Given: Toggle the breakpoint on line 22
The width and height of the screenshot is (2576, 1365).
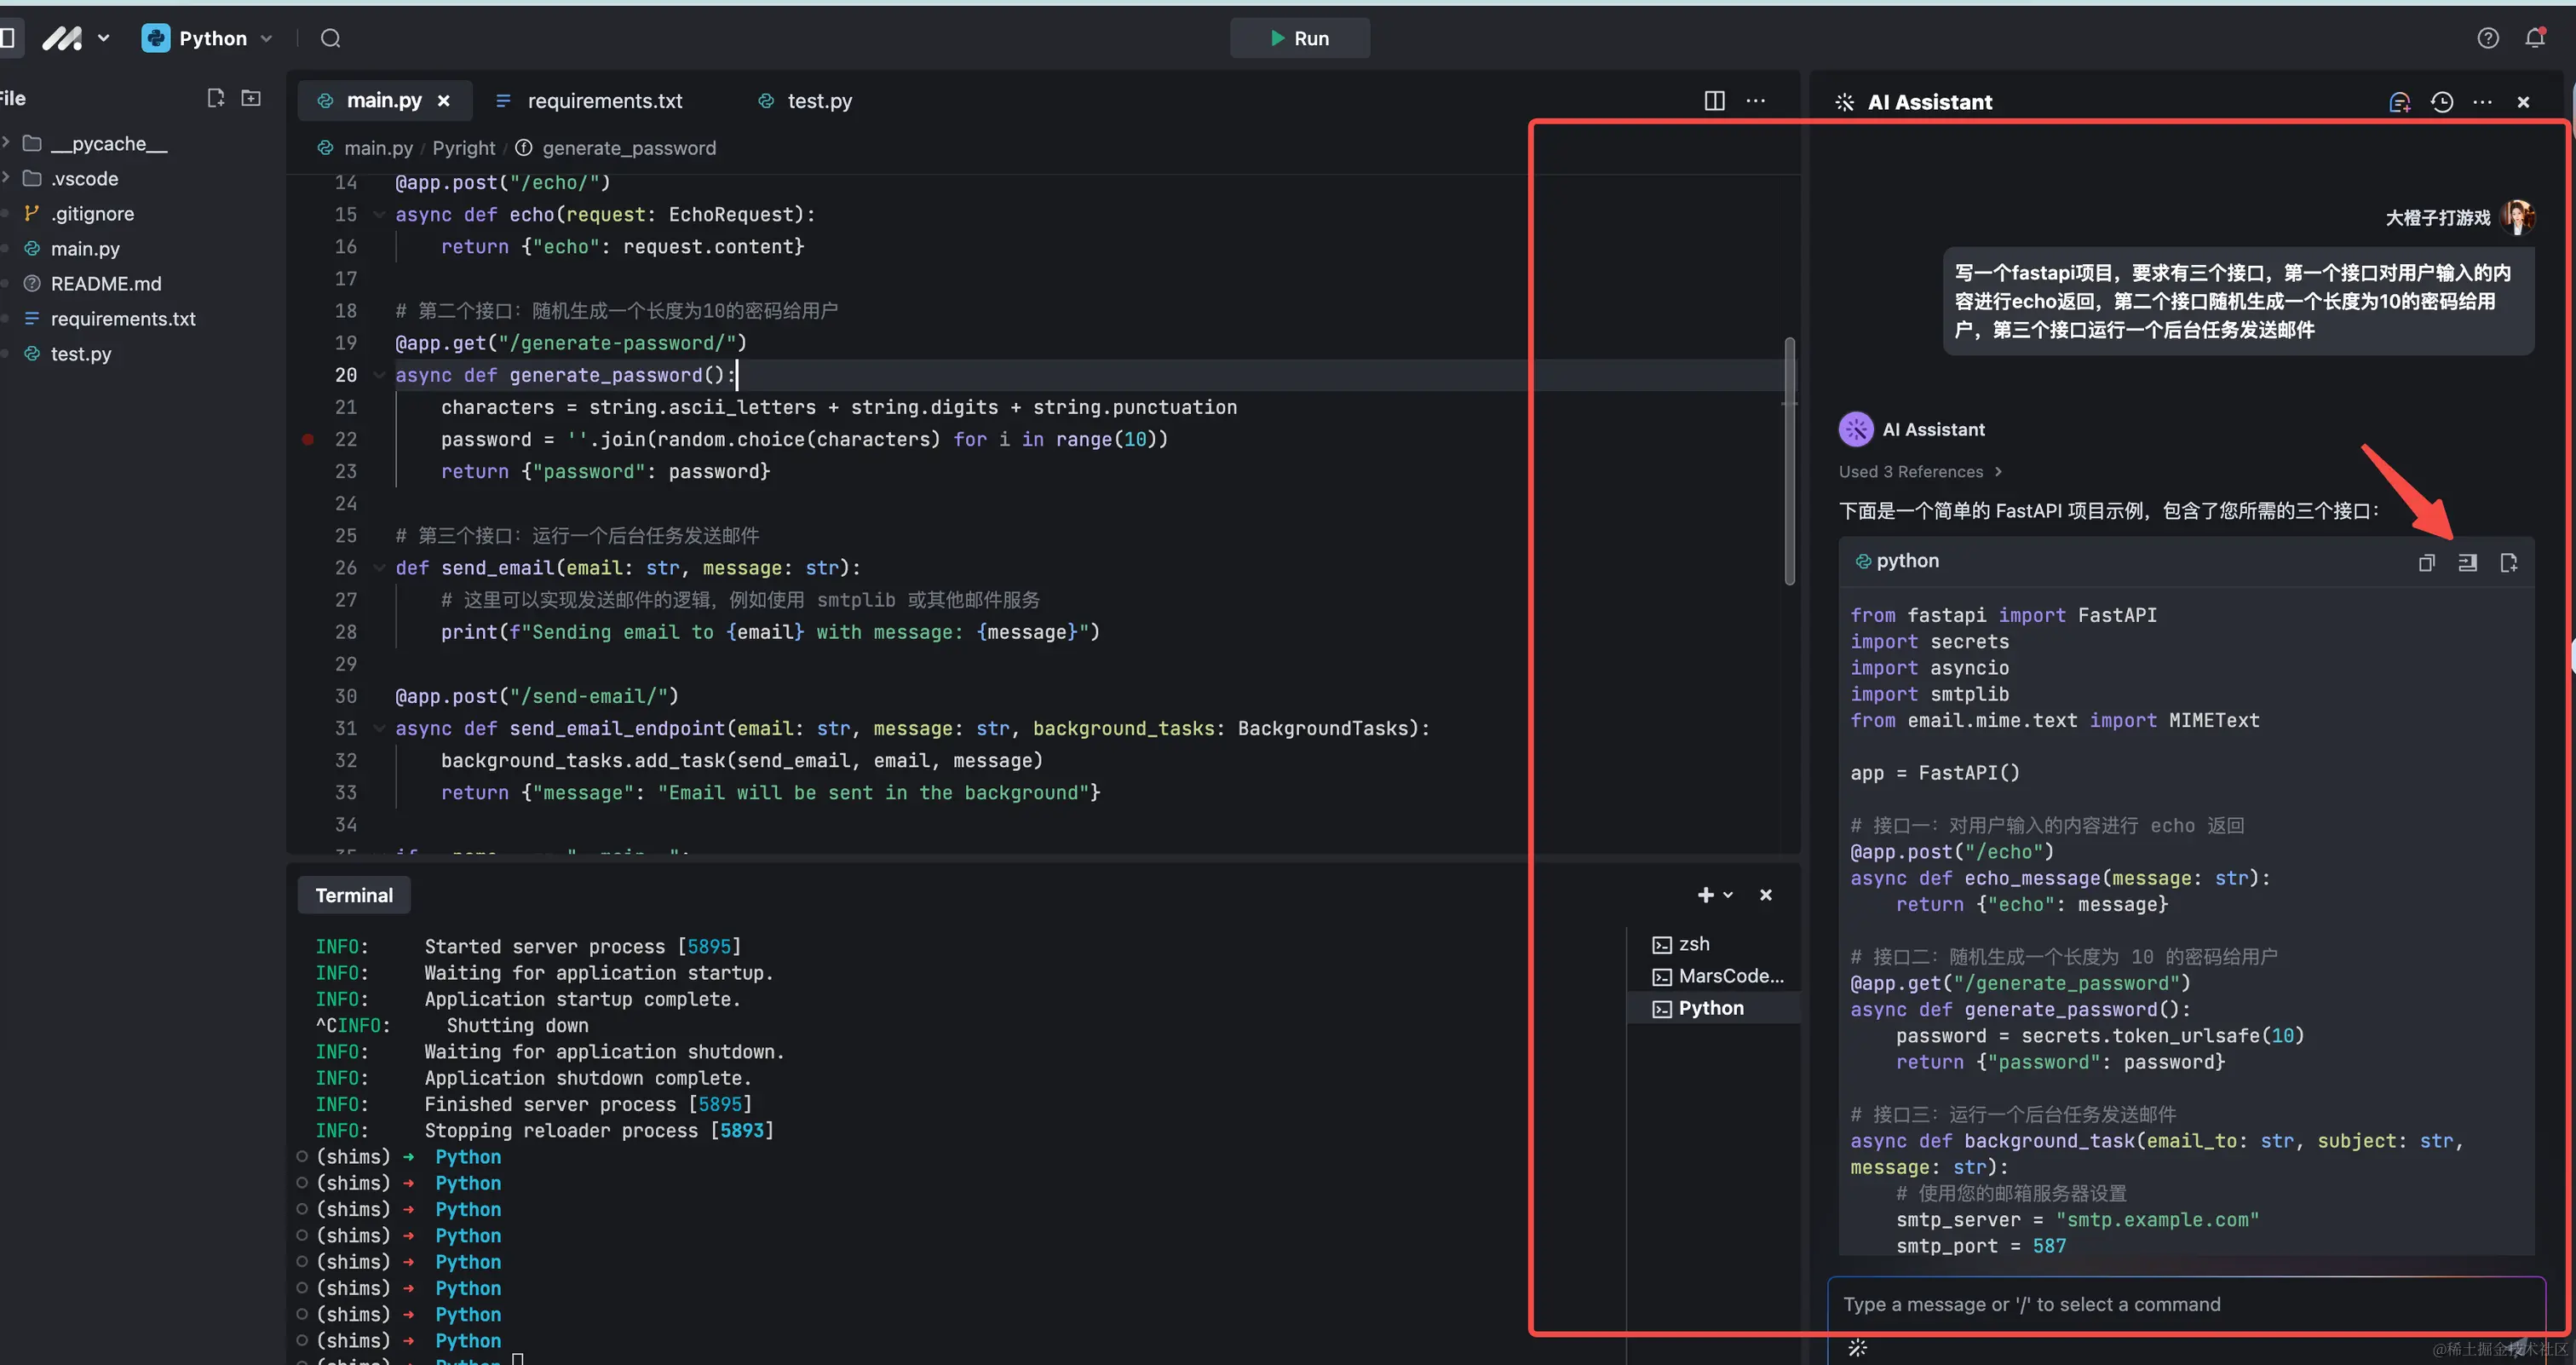Looking at the screenshot, I should tap(308, 439).
